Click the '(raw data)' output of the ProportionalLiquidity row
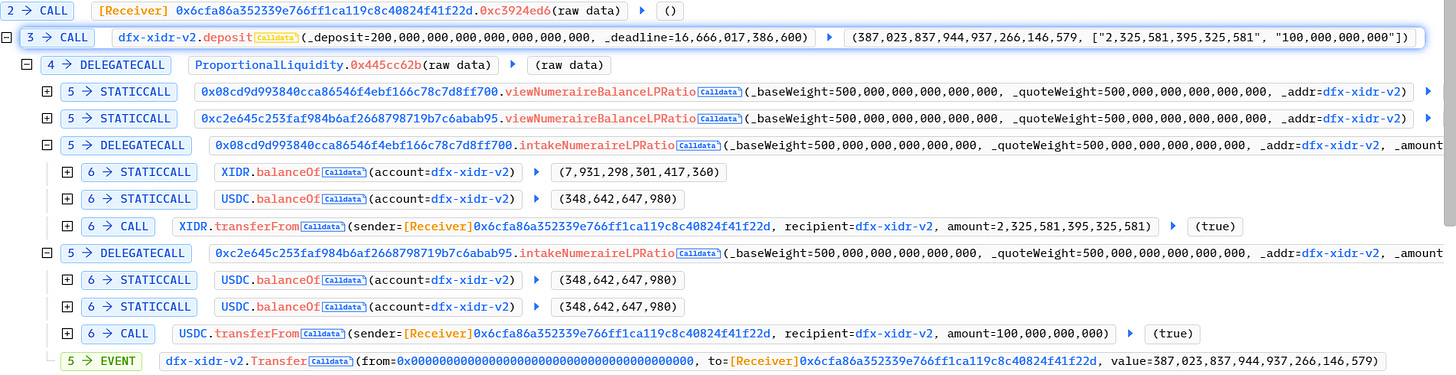This screenshot has width=1456, height=375. (x=569, y=65)
